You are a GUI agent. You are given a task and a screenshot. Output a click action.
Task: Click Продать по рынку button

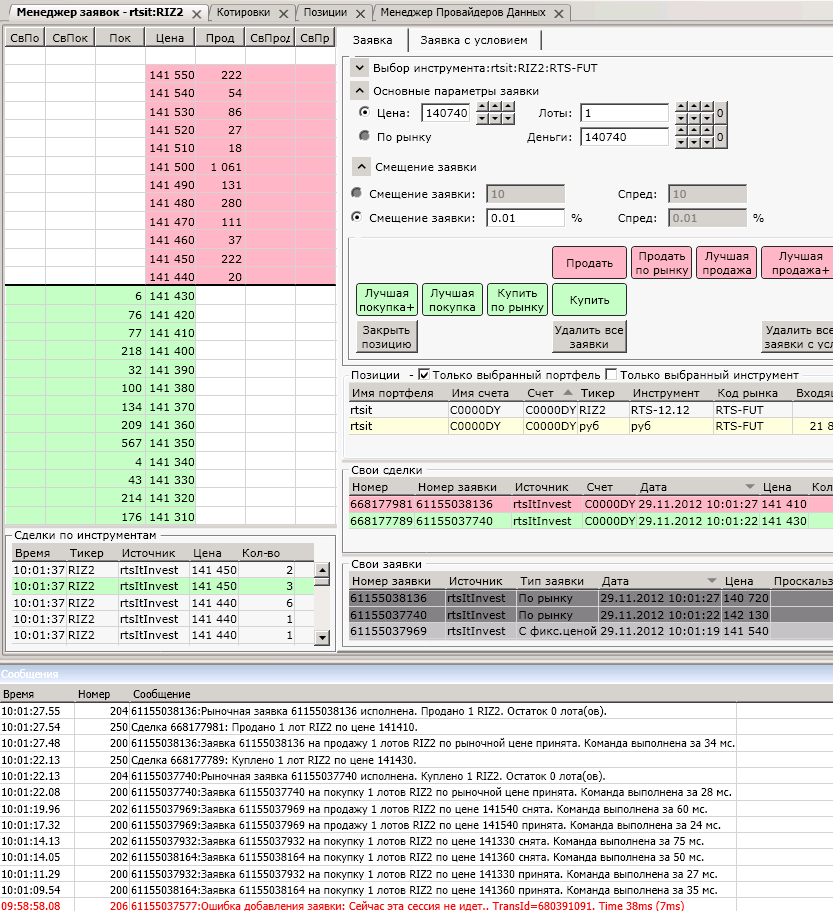click(662, 263)
